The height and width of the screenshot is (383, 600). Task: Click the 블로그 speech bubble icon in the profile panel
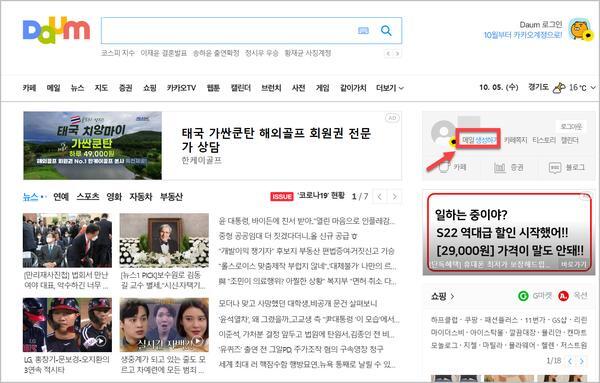click(x=555, y=167)
